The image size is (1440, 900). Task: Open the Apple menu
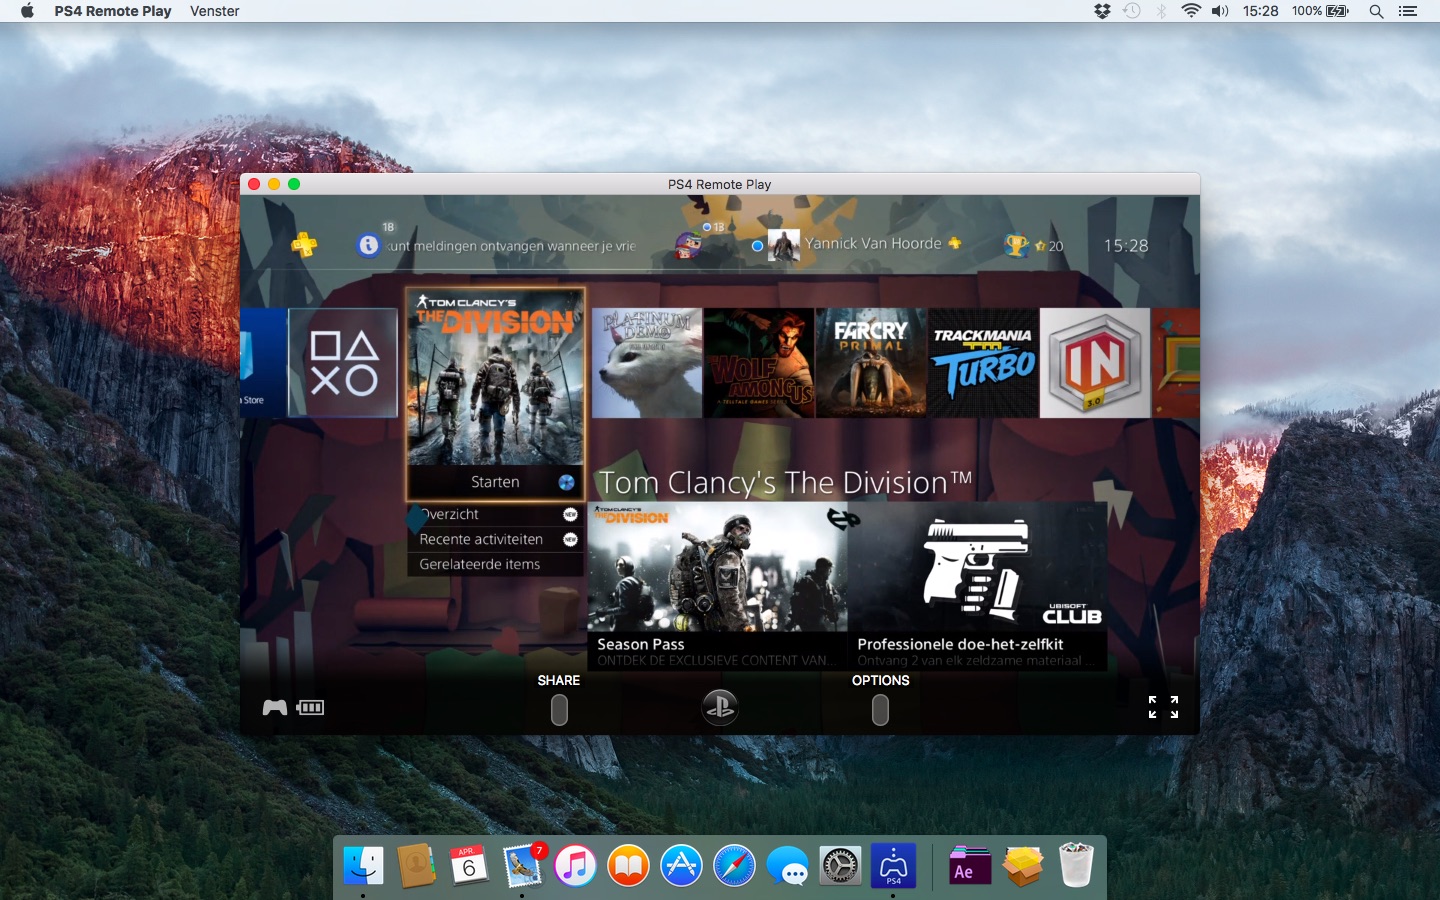(27, 11)
